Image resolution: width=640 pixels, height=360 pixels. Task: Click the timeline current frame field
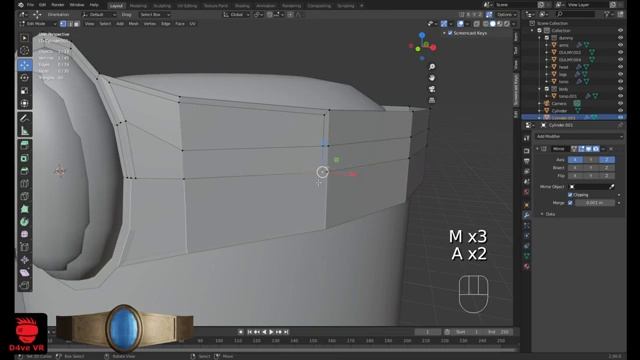click(427, 332)
